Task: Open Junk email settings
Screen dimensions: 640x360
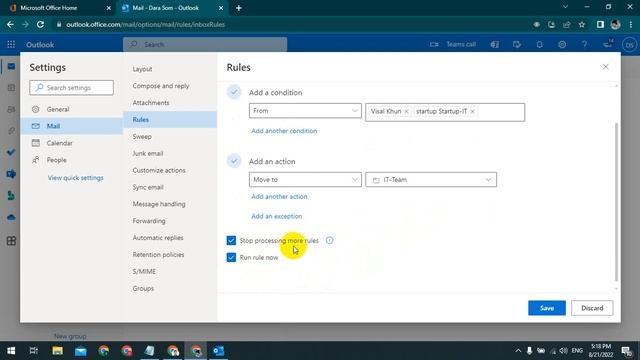Action: 170,153
